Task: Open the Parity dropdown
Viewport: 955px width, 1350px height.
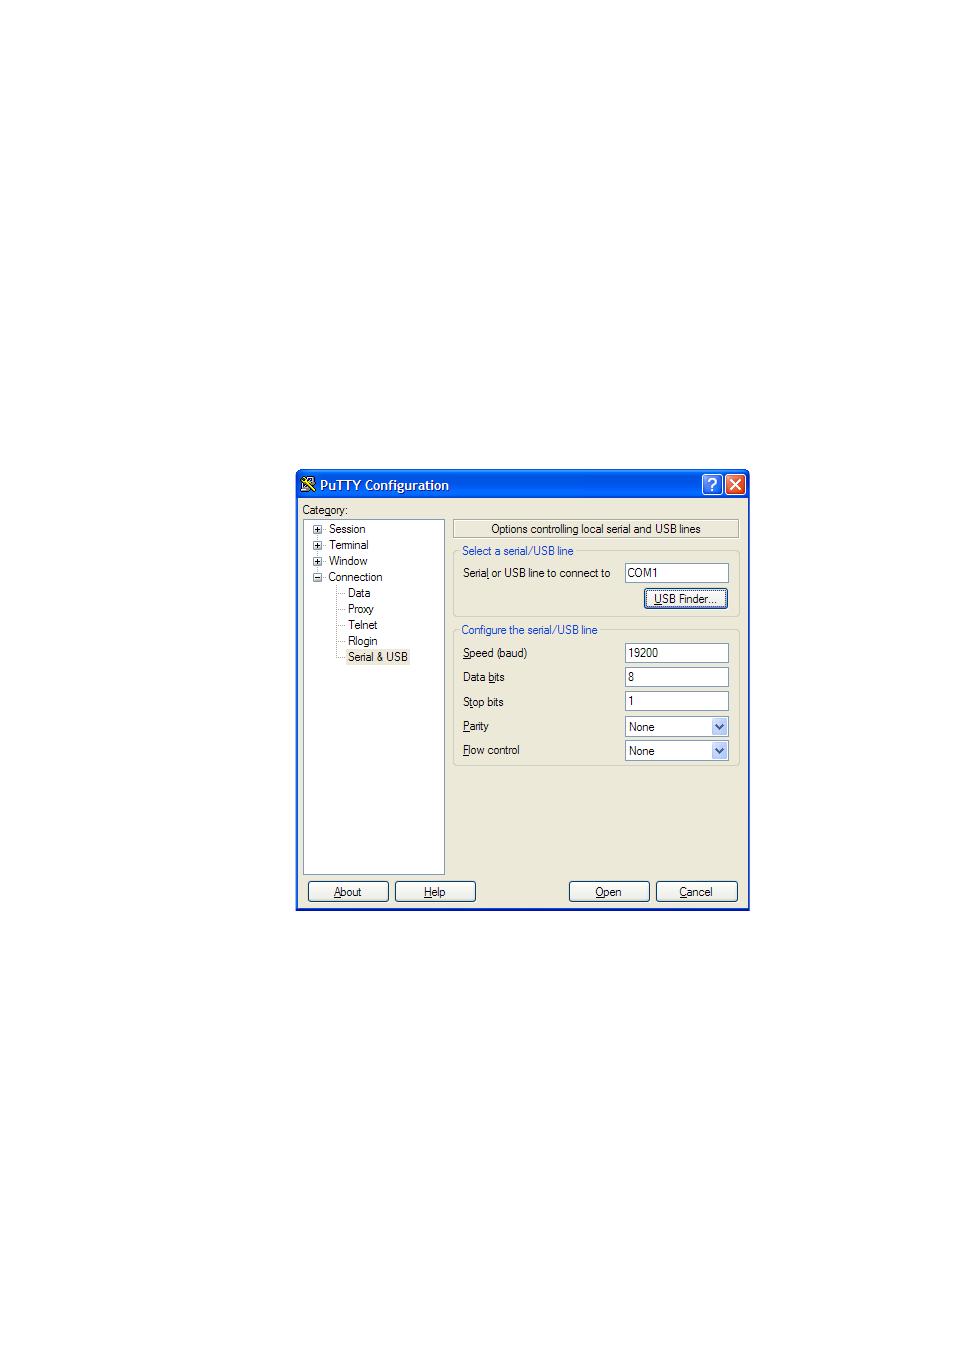Action: pos(677,727)
